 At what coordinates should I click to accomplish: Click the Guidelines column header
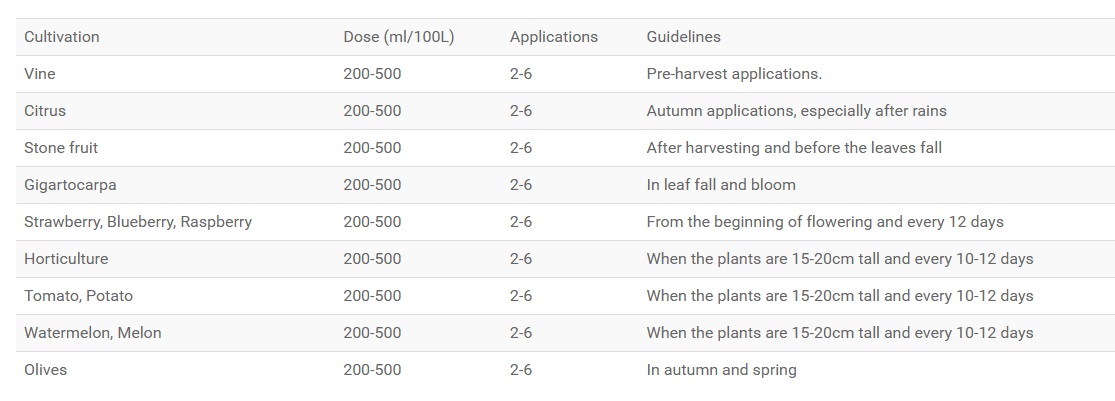pos(683,37)
